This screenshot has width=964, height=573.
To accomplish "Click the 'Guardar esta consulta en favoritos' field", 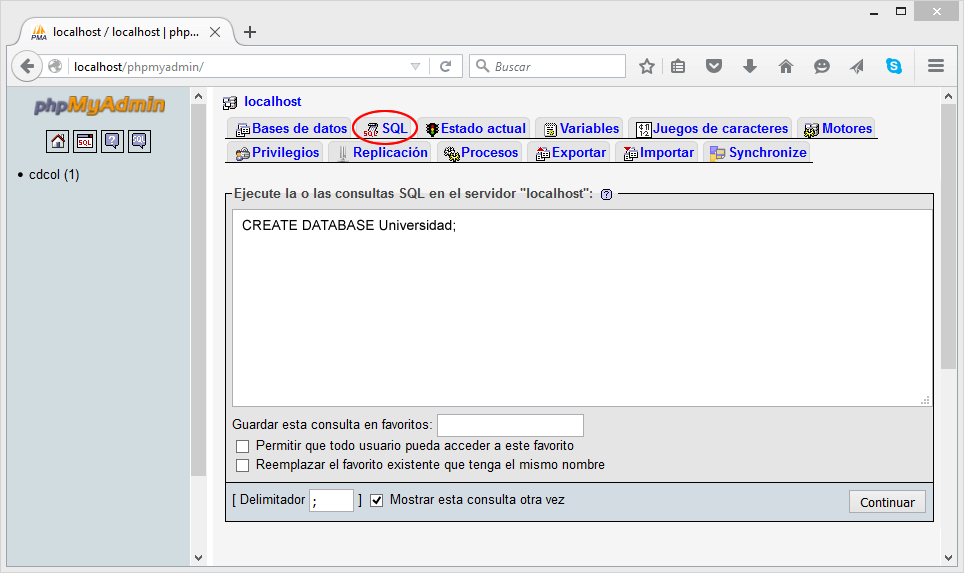I will [x=510, y=425].
